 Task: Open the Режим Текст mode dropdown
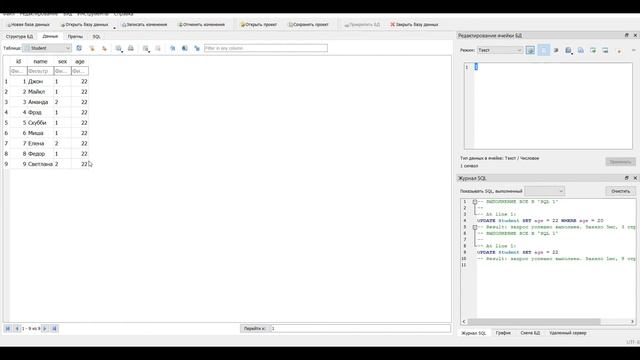click(x=500, y=50)
